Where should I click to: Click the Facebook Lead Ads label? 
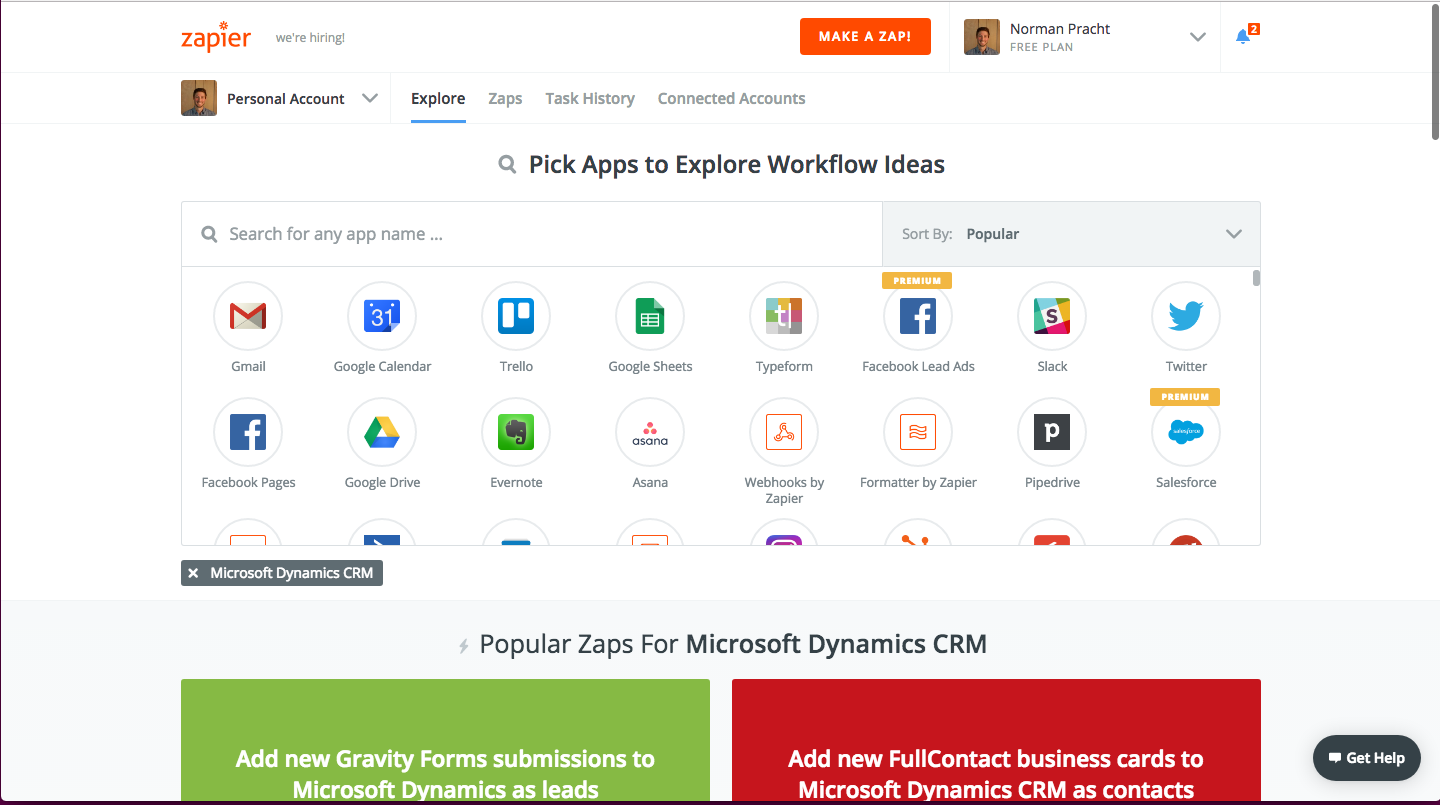pos(918,366)
